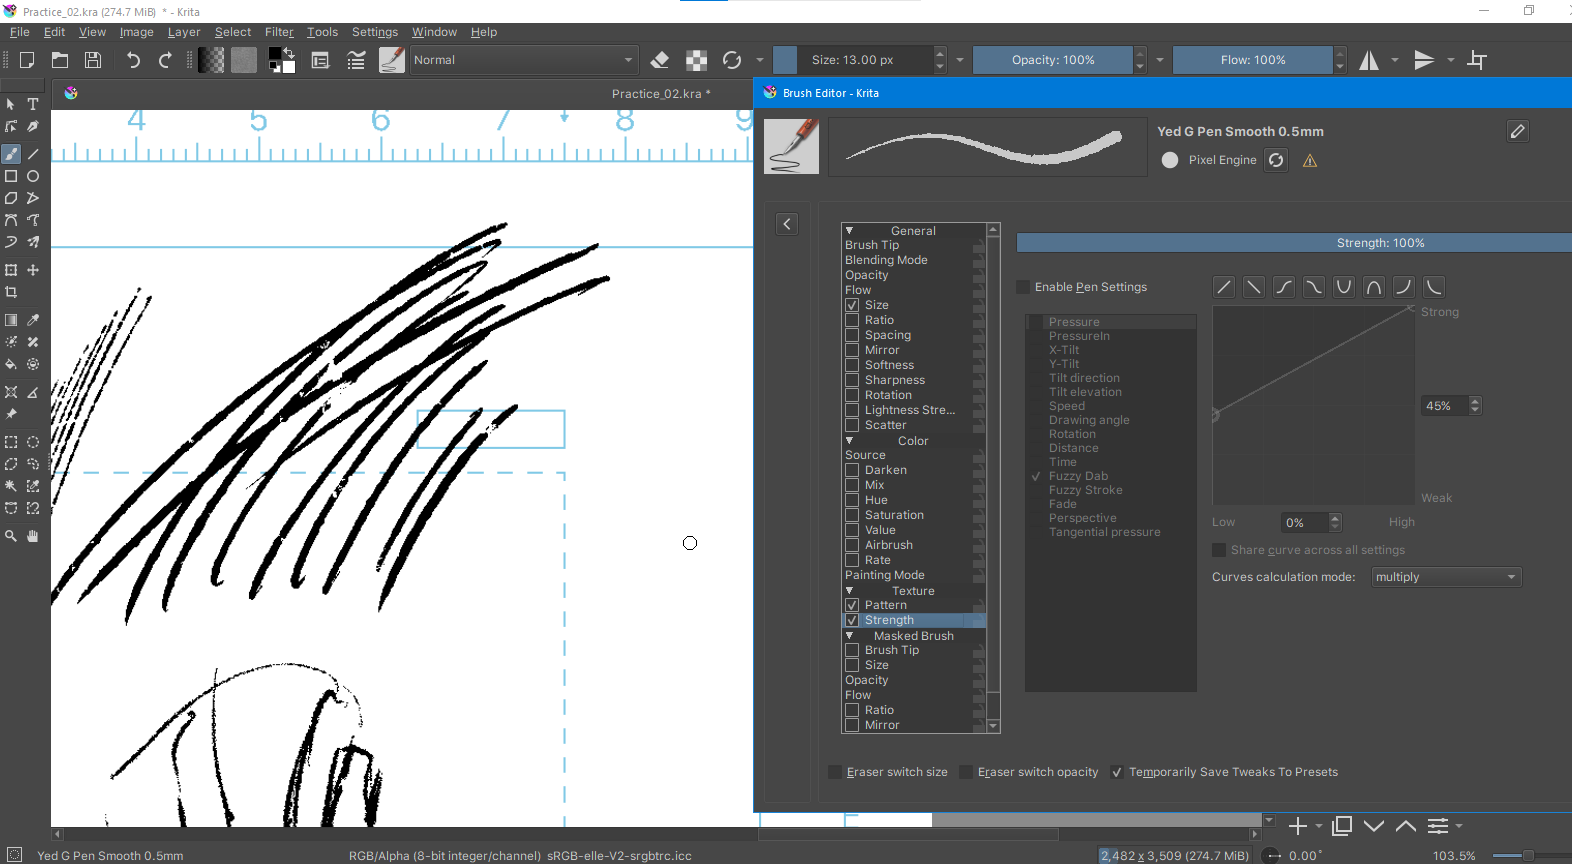Open the Filter menu

point(279,32)
